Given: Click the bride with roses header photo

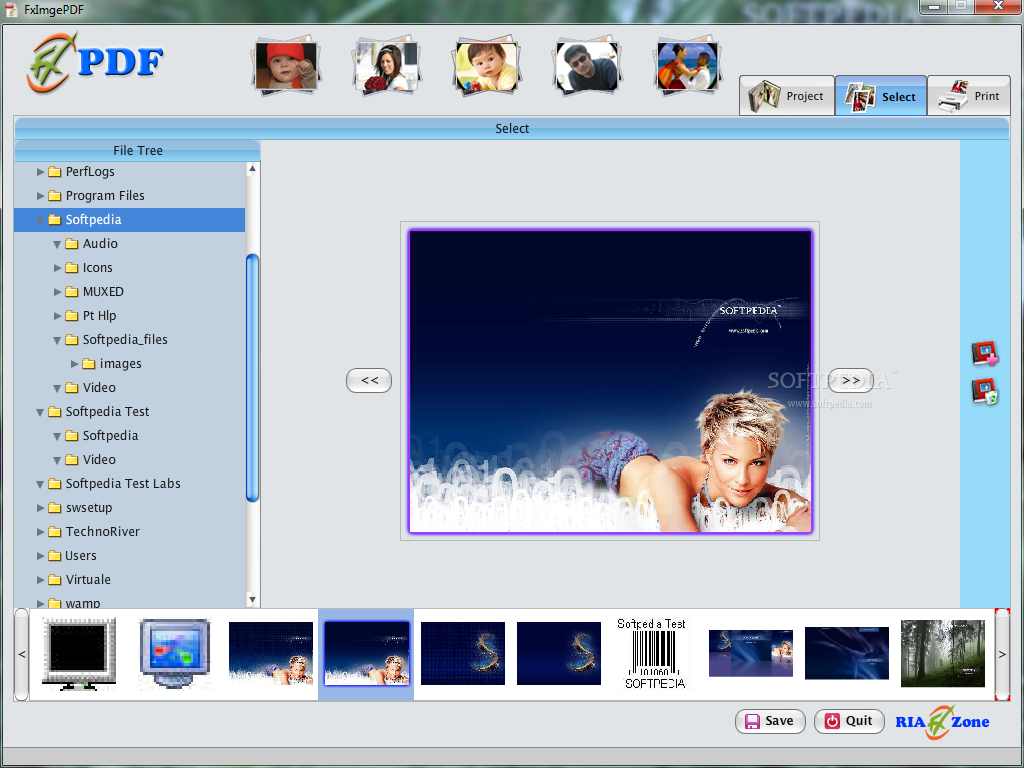Looking at the screenshot, I should pos(386,65).
